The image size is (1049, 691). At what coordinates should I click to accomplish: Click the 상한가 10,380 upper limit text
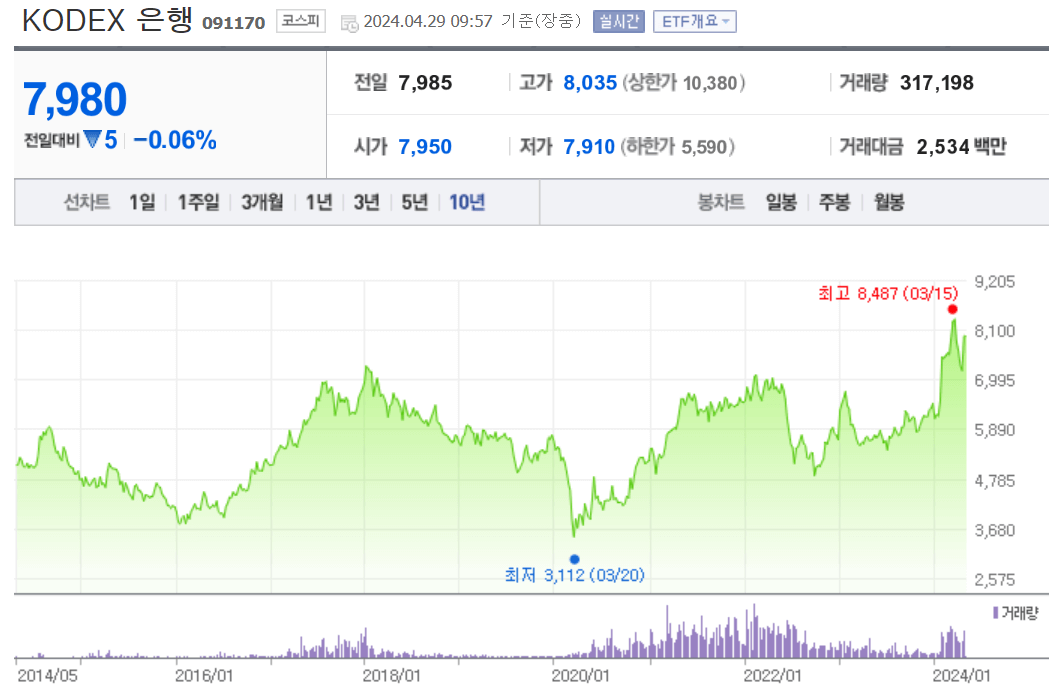[x=683, y=83]
